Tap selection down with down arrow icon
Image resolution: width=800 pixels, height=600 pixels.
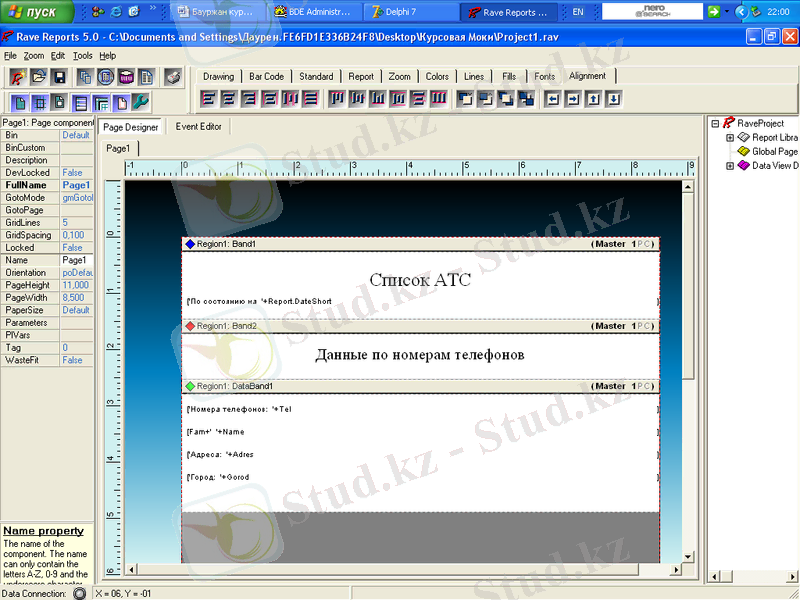(614, 98)
